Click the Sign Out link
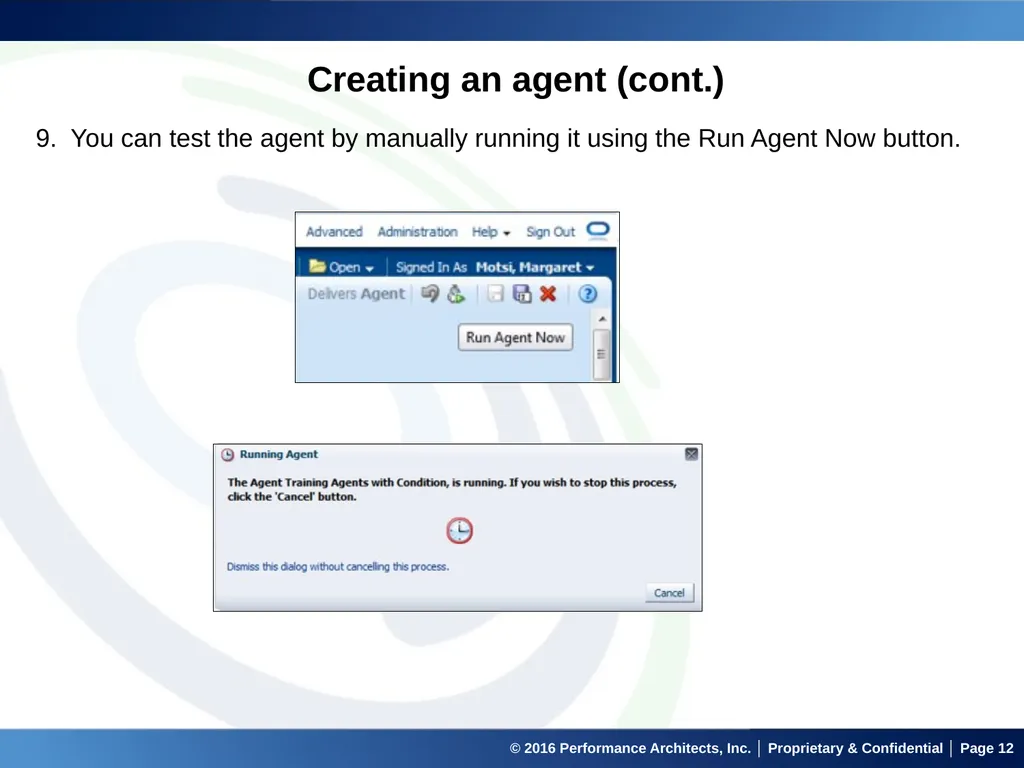 click(551, 232)
